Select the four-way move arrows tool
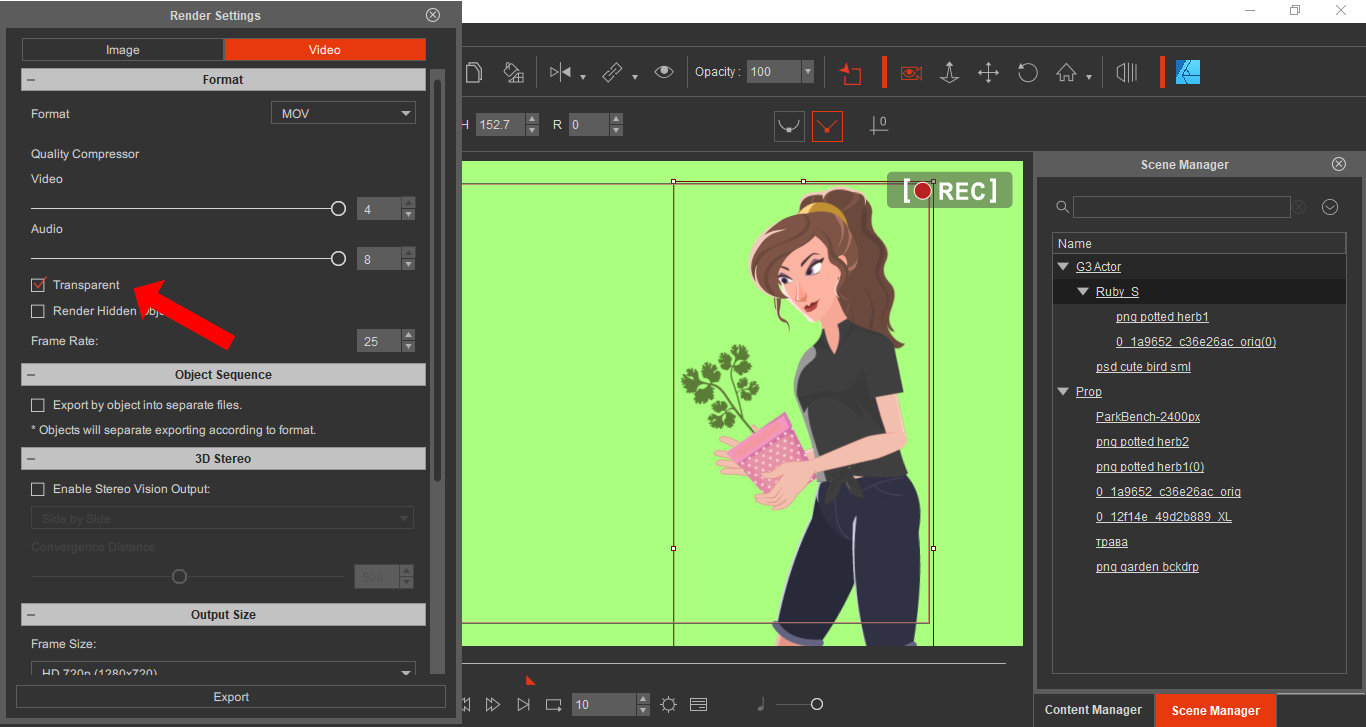Screen dimensions: 1366x727 click(x=988, y=72)
